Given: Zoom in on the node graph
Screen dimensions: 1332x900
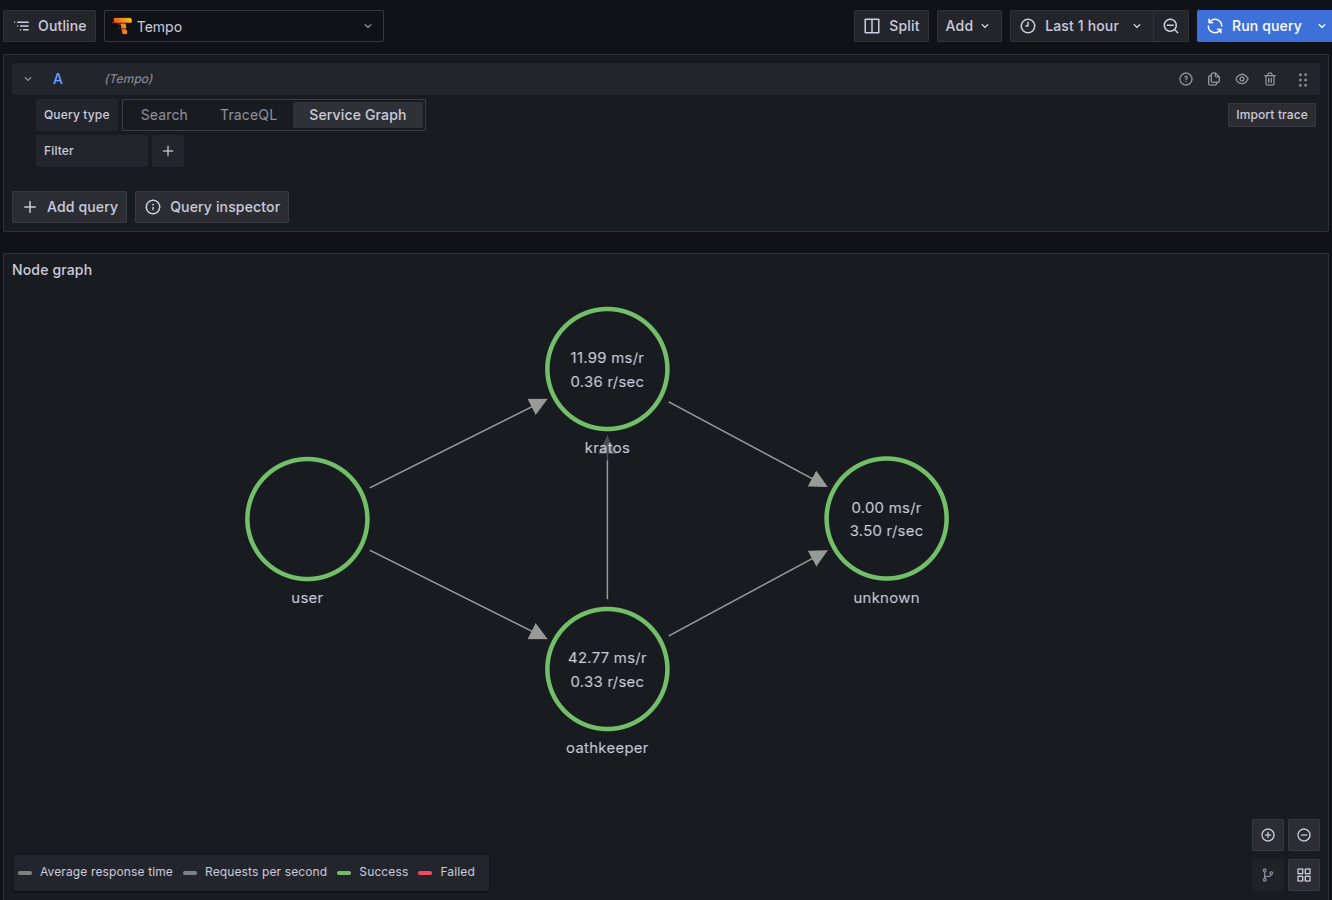Looking at the screenshot, I should pos(1268,835).
